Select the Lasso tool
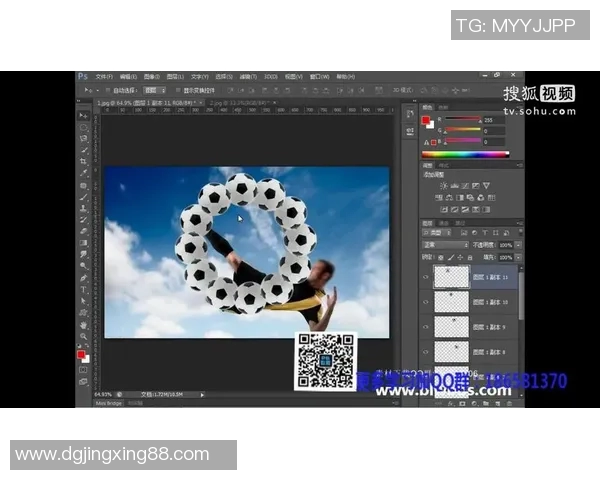Image resolution: width=600 pixels, height=480 pixels. click(84, 138)
